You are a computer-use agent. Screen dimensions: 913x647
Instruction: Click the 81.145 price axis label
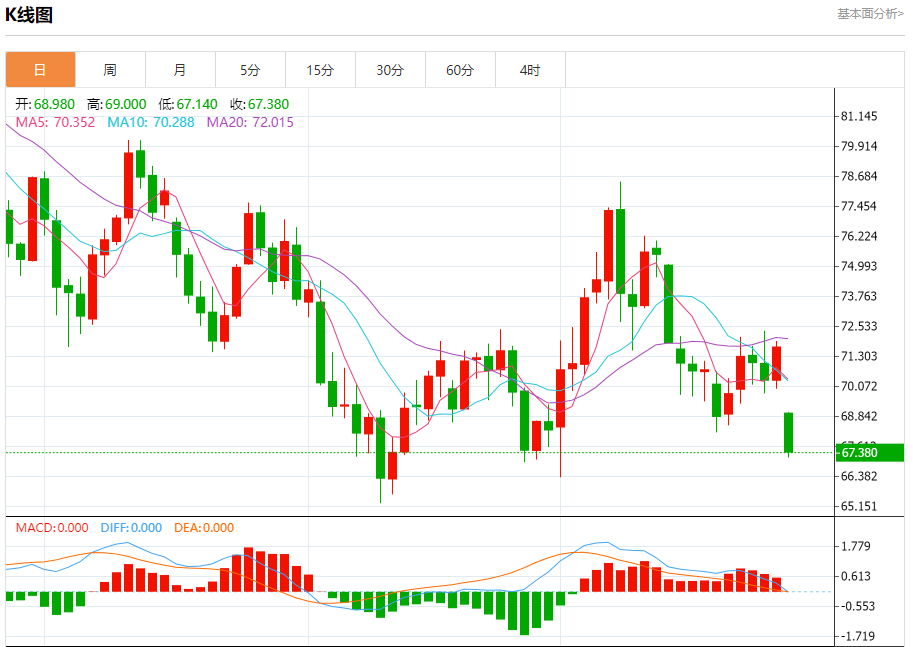point(859,116)
